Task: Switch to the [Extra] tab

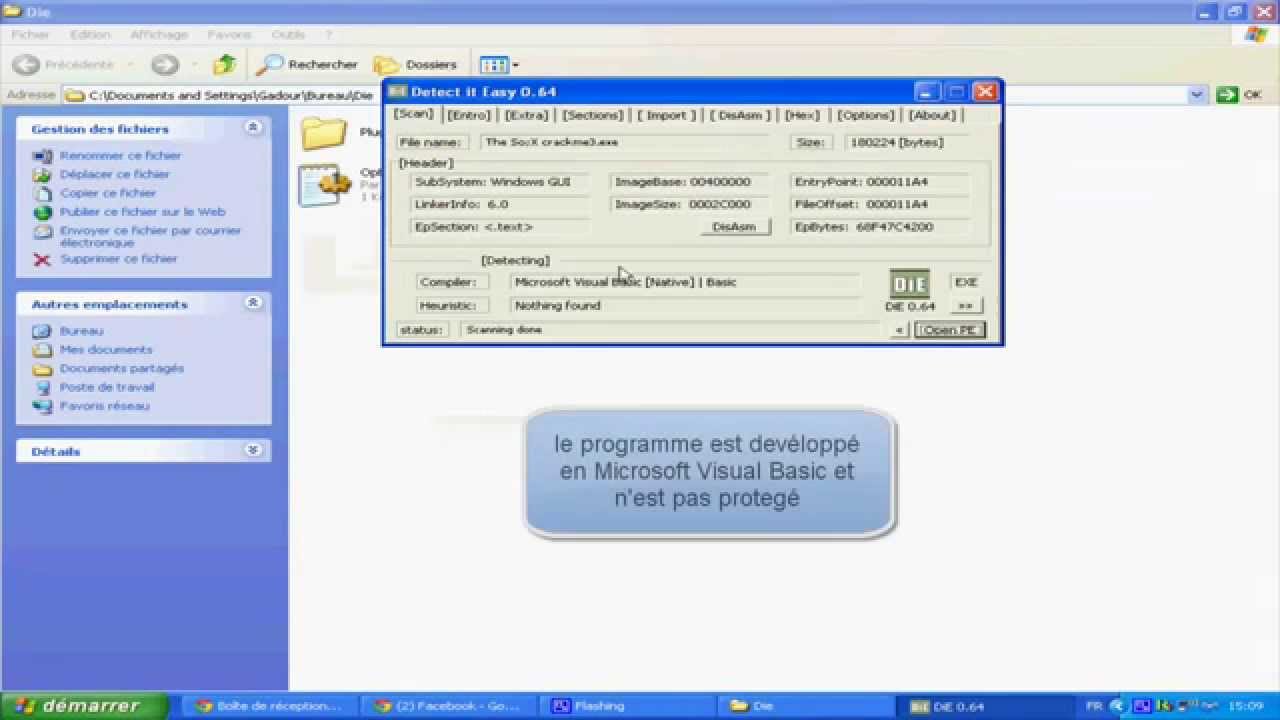Action: click(526, 115)
